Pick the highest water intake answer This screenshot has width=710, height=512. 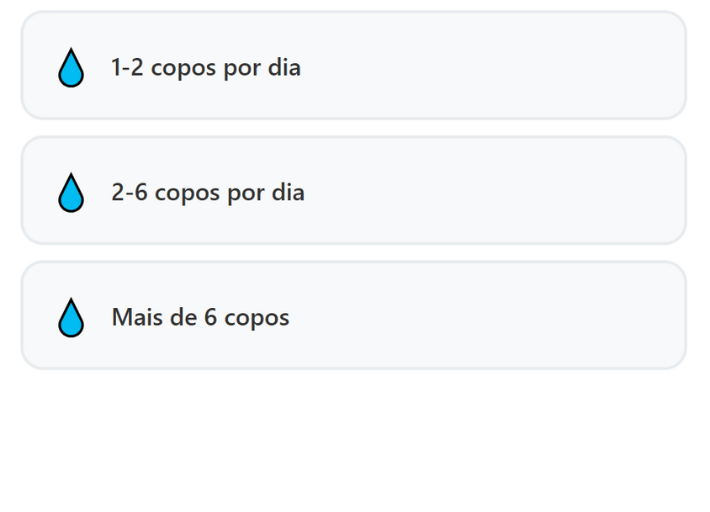pyautogui.click(x=353, y=316)
